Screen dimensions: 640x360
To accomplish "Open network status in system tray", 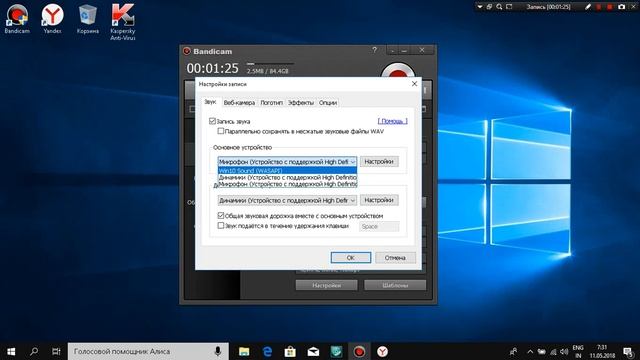I will coord(553,351).
